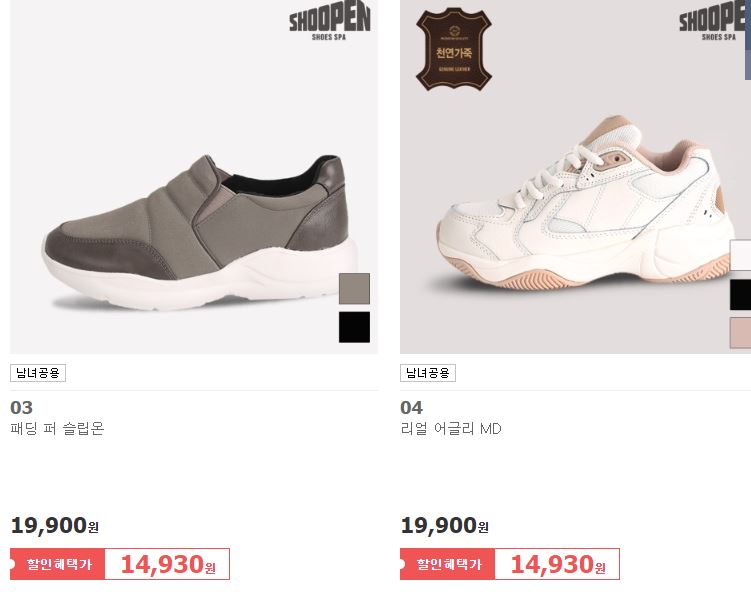Open product link 리얼 어글리 MD

click(x=451, y=428)
